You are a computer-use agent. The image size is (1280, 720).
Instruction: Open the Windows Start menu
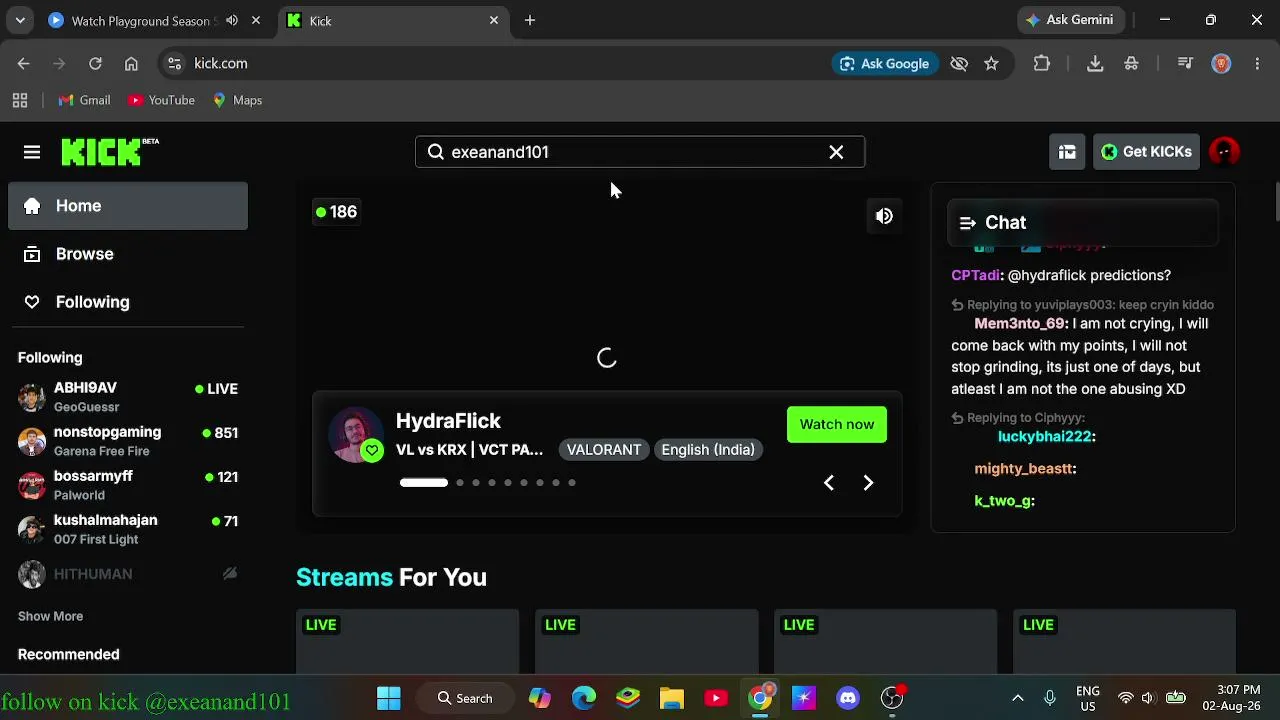point(389,698)
